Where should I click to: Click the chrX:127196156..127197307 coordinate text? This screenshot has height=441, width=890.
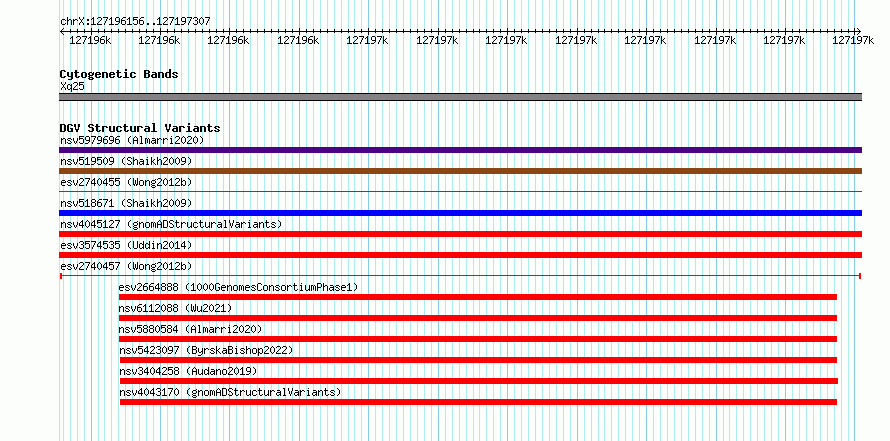pos(135,21)
